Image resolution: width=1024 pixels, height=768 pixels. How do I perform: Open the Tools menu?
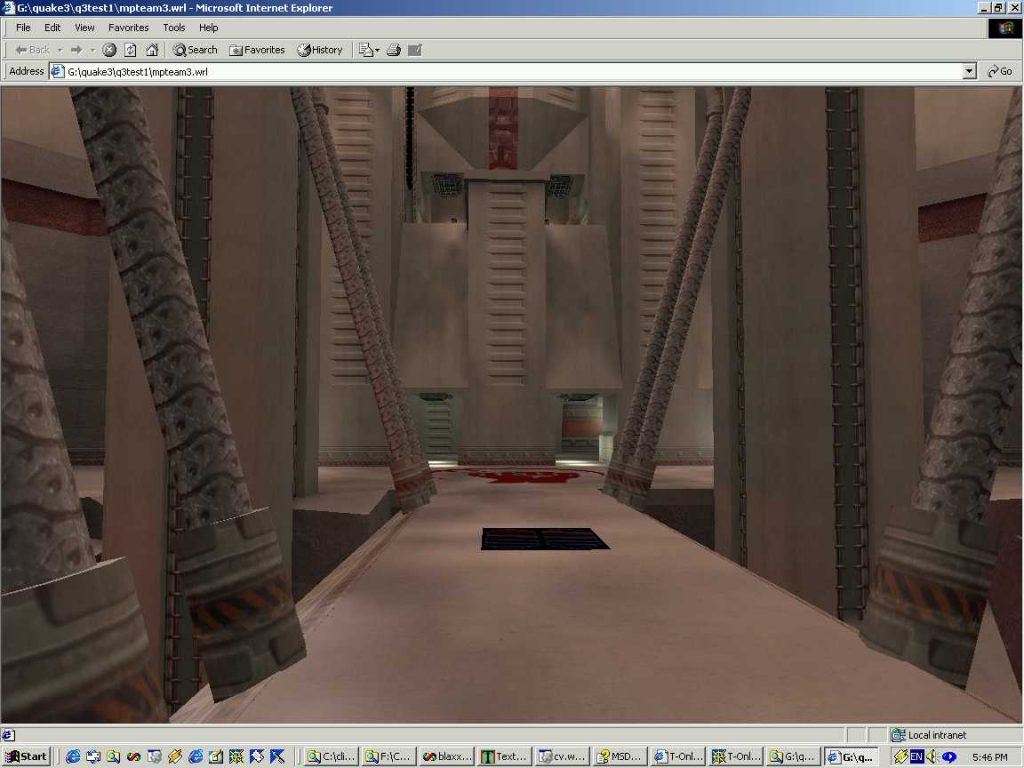click(x=174, y=27)
